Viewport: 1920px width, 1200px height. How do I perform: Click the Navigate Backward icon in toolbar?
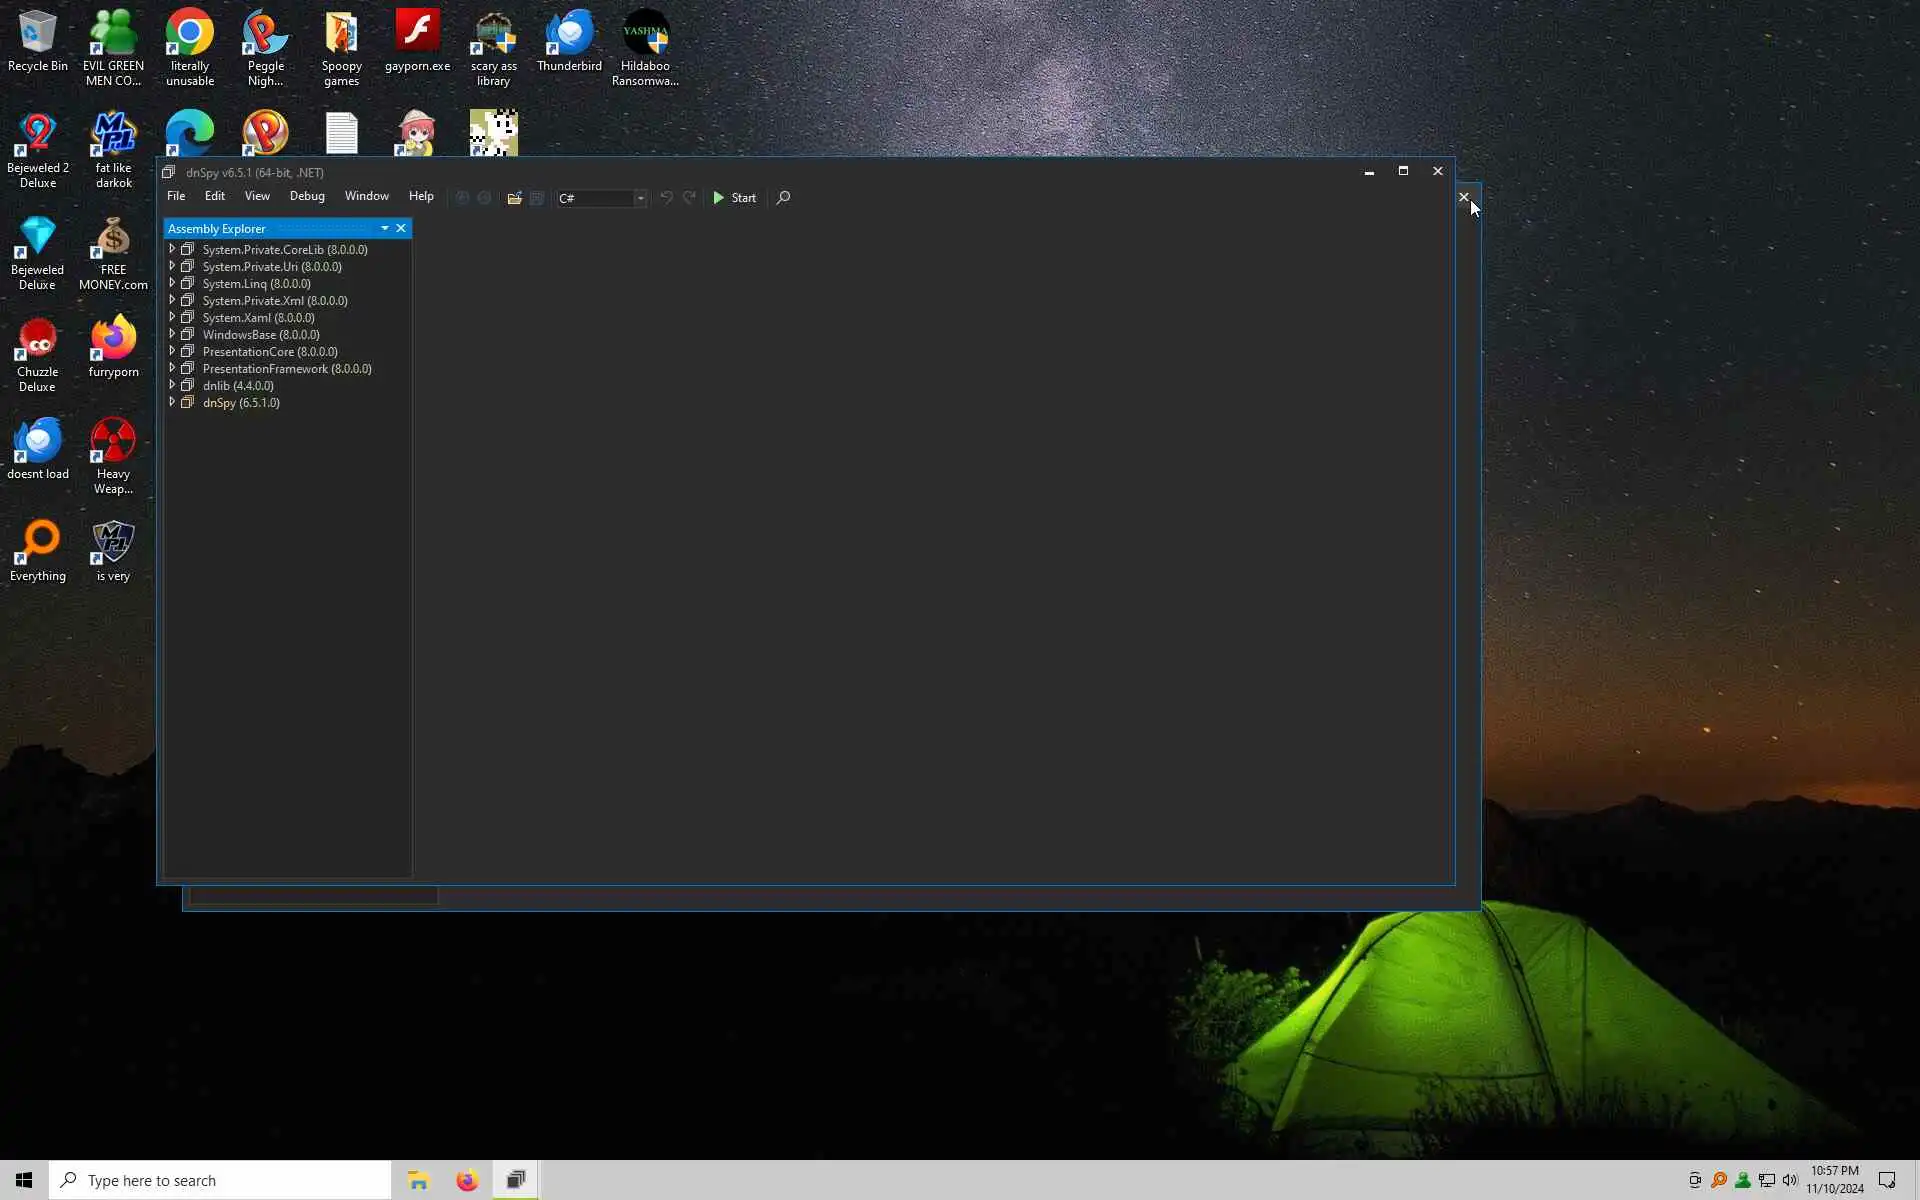462,198
